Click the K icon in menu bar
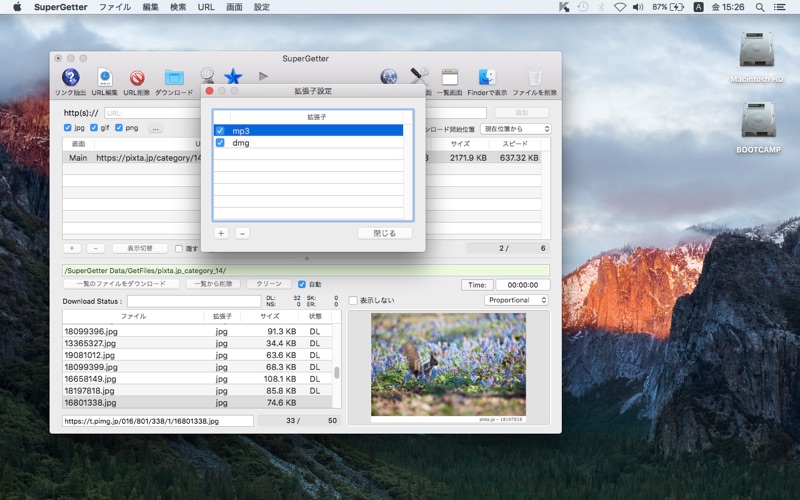This screenshot has height=500, width=800. (x=564, y=7)
